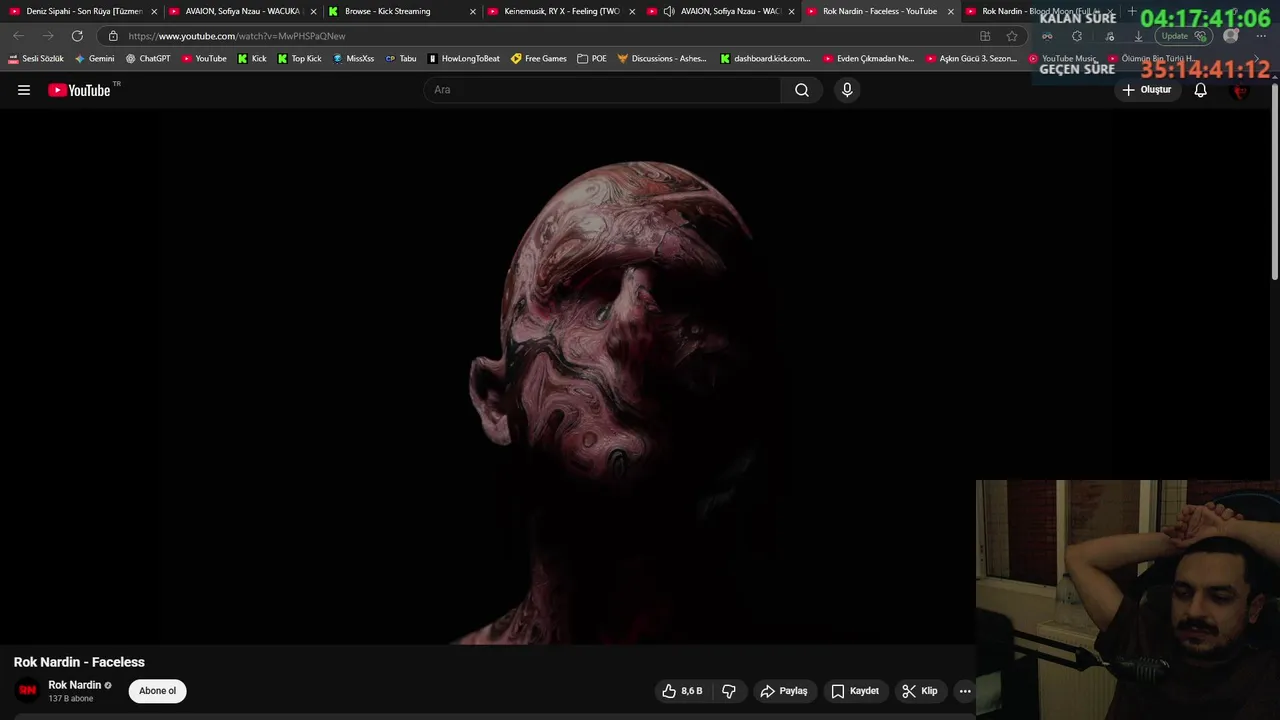Open the media control music note icon
This screenshot has width=1280, height=720.
tap(1110, 36)
